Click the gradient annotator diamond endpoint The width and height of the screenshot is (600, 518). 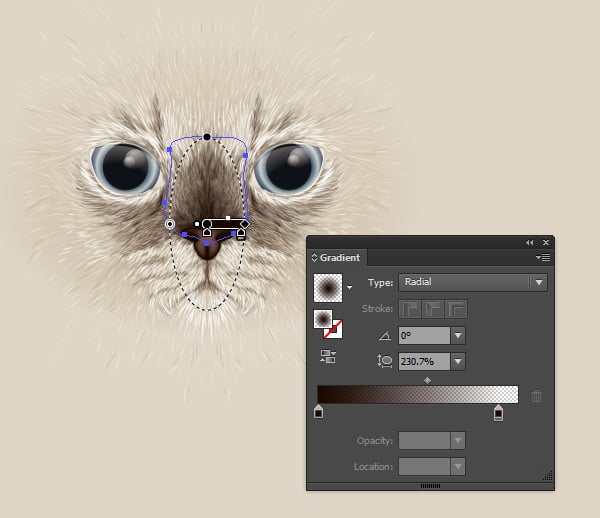[245, 223]
